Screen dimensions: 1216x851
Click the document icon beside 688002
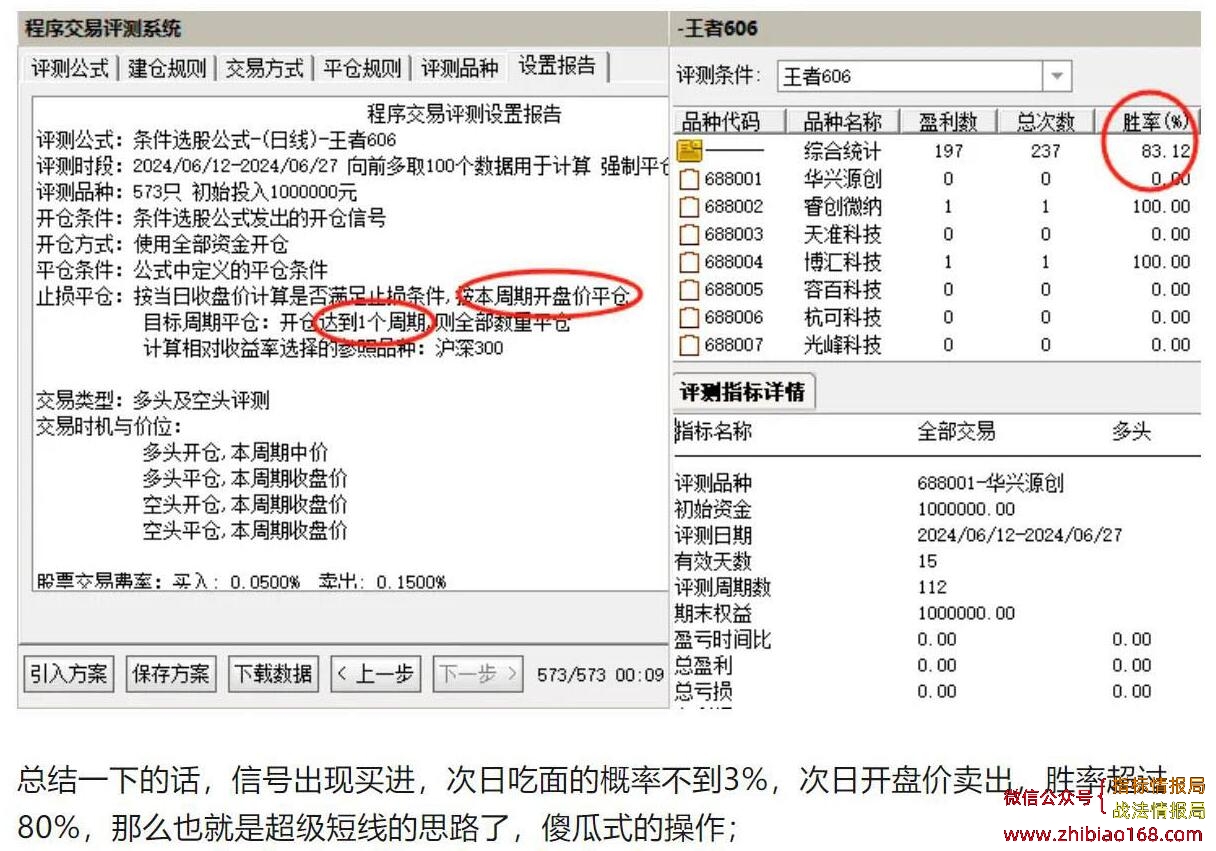click(x=689, y=207)
